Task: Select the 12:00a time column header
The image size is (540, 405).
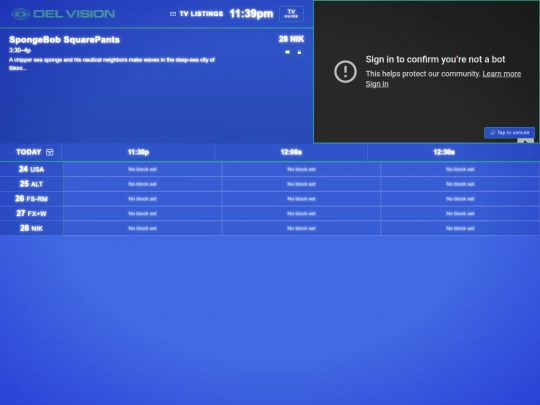Action: coord(291,152)
